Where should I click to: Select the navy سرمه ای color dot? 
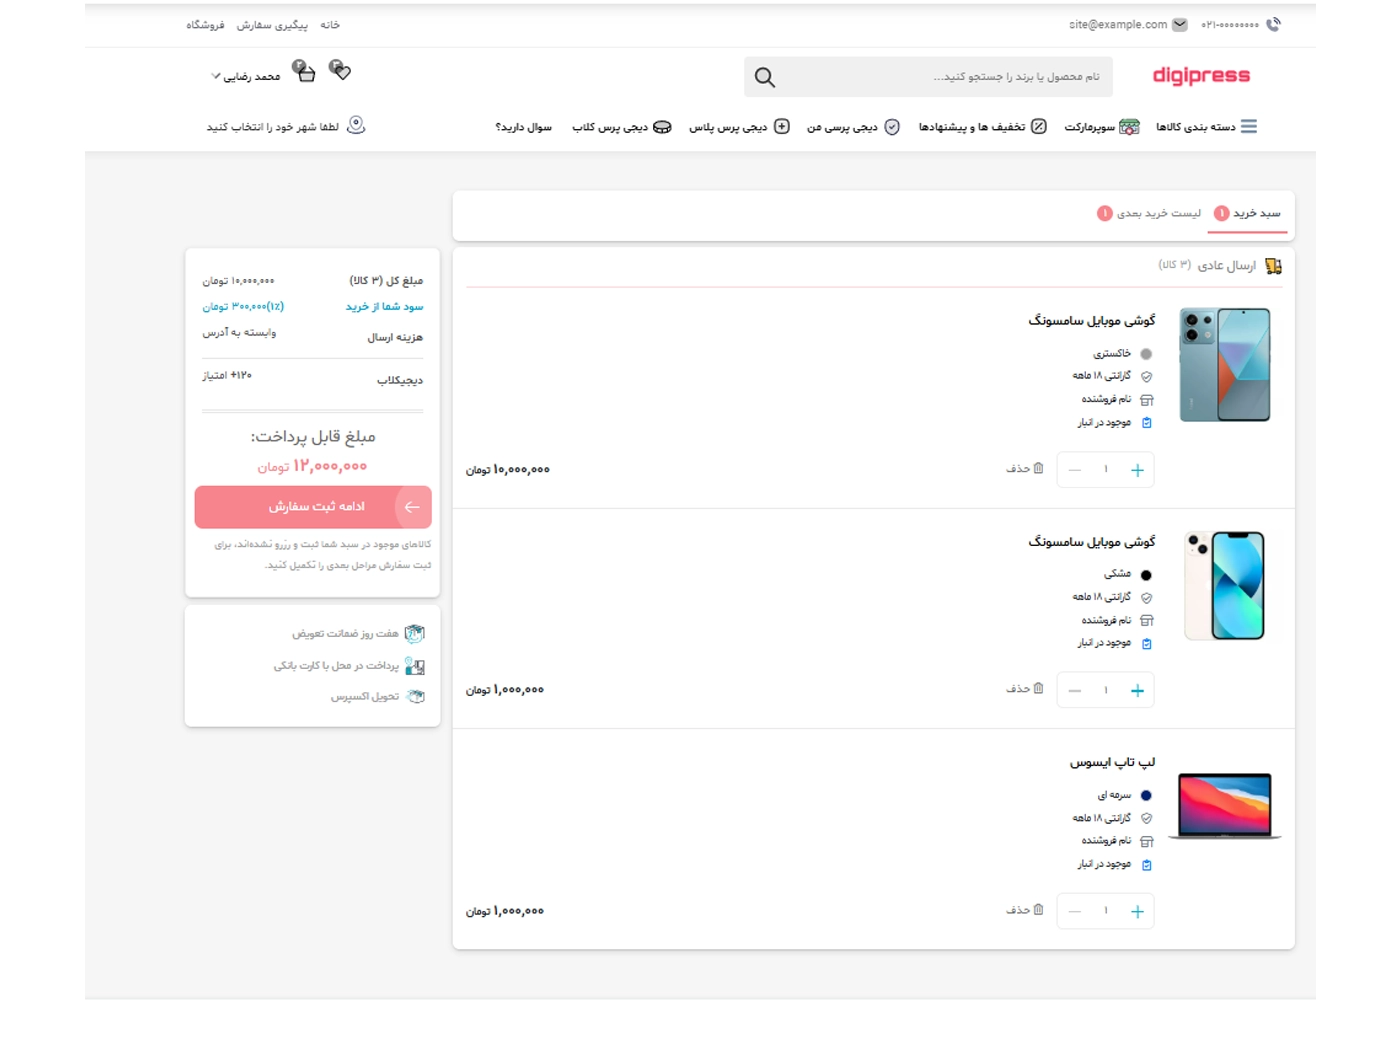click(1146, 796)
